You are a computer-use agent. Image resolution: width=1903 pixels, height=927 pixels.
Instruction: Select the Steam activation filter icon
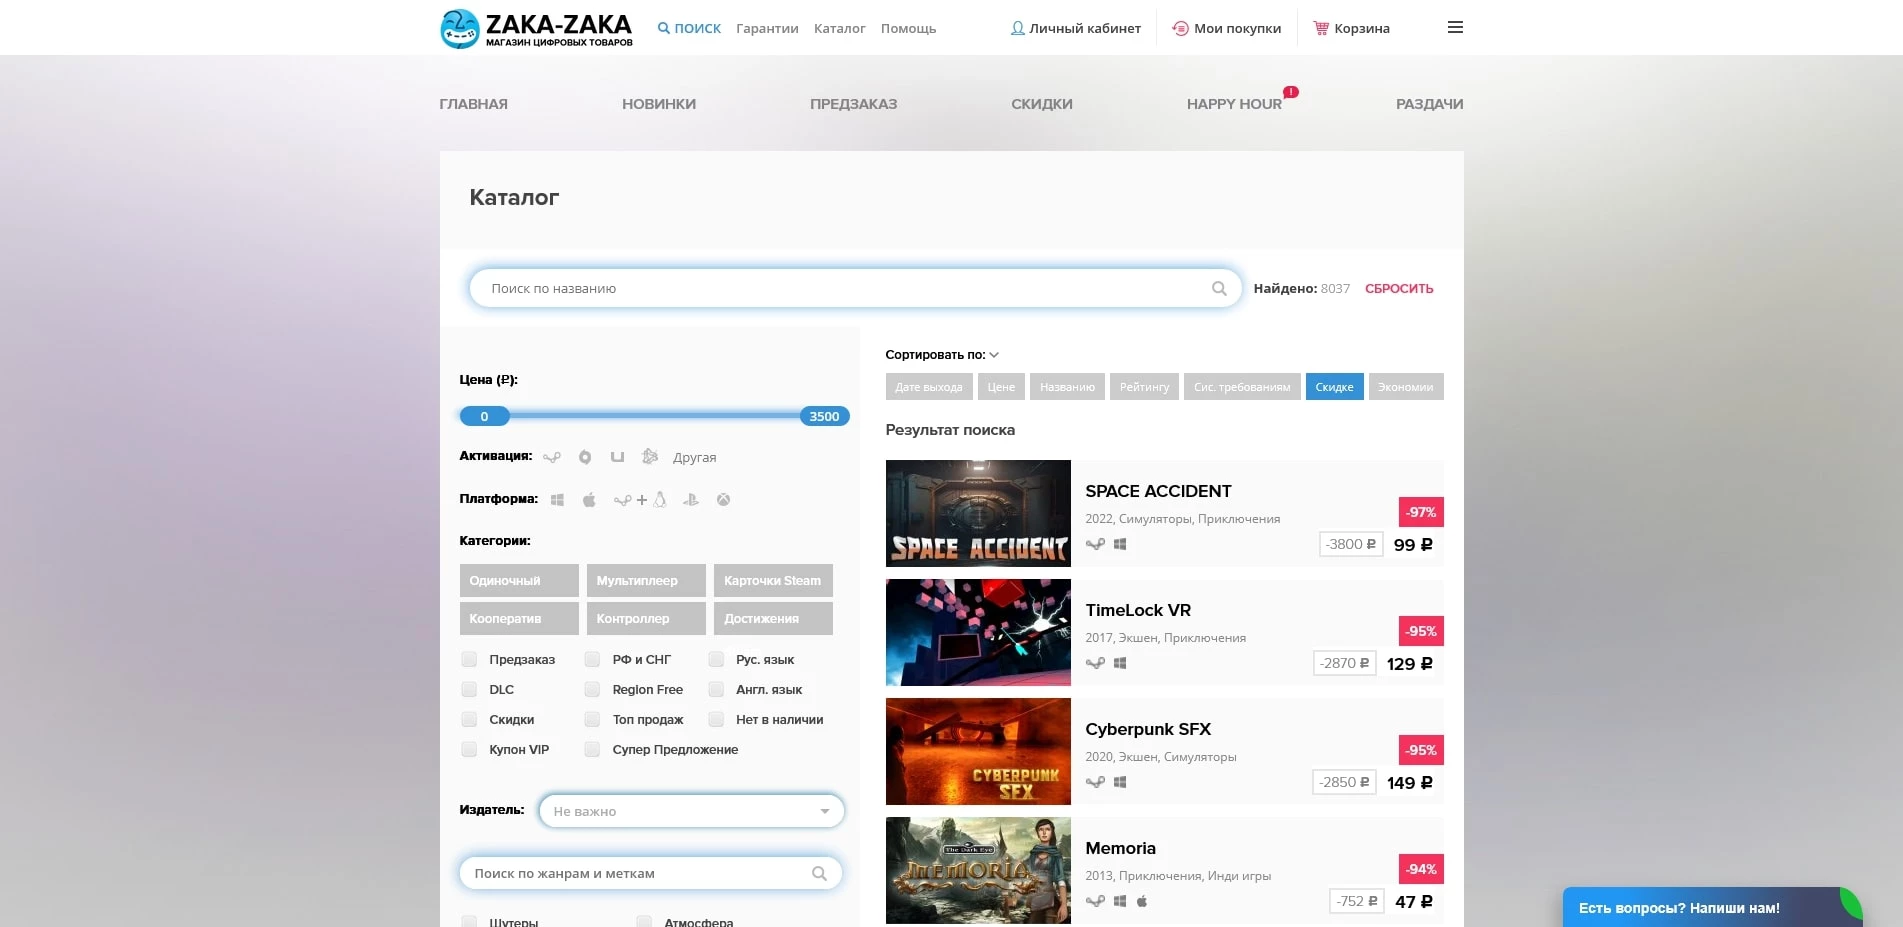tap(552, 457)
